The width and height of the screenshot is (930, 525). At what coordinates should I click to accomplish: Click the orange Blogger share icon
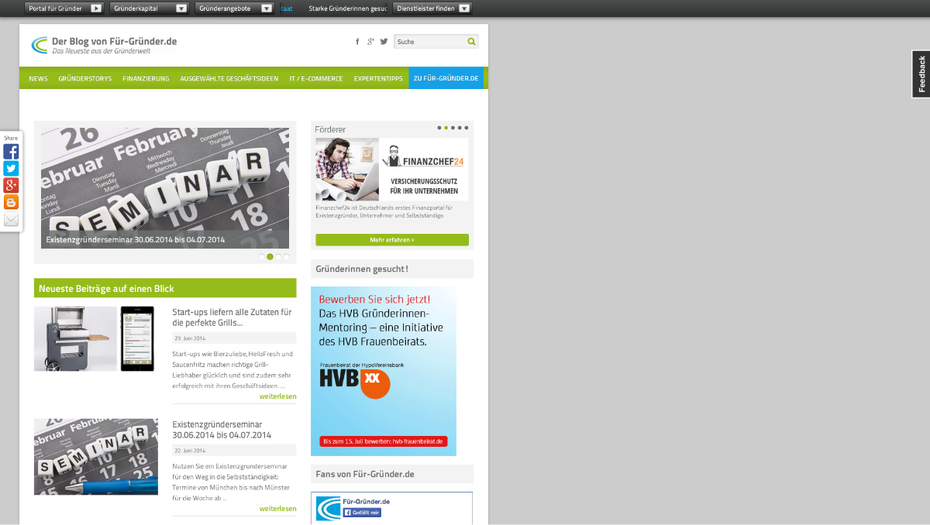[11, 203]
